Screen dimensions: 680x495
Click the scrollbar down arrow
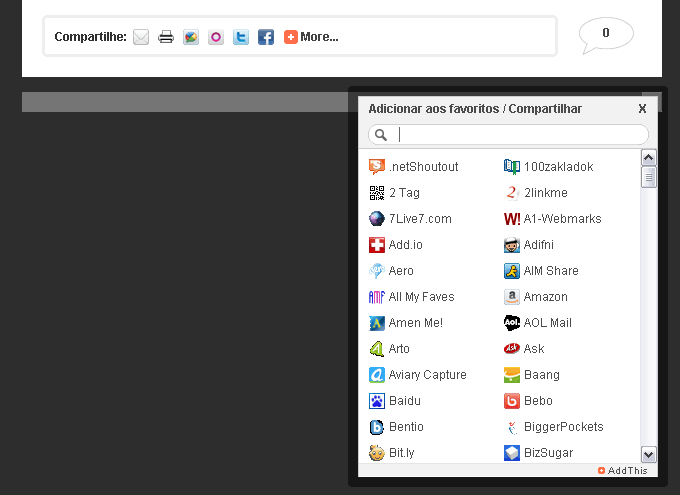(x=648, y=455)
